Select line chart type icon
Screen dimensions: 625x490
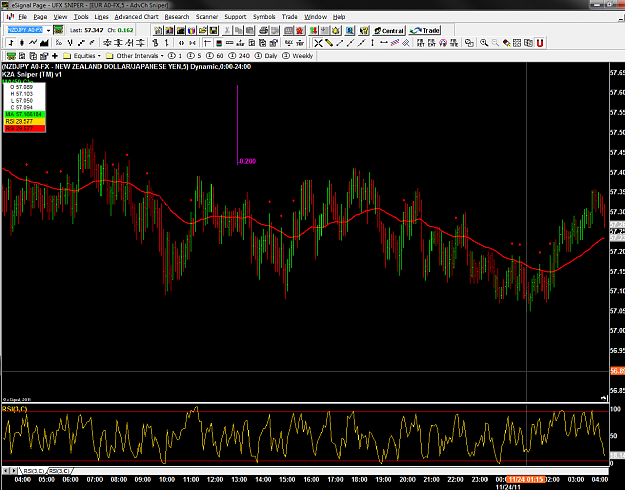point(33,43)
